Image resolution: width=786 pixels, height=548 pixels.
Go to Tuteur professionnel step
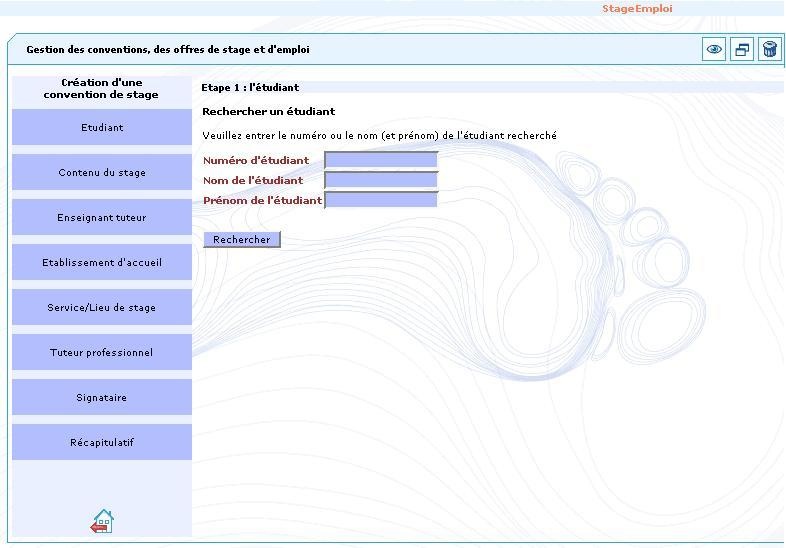tap(102, 353)
